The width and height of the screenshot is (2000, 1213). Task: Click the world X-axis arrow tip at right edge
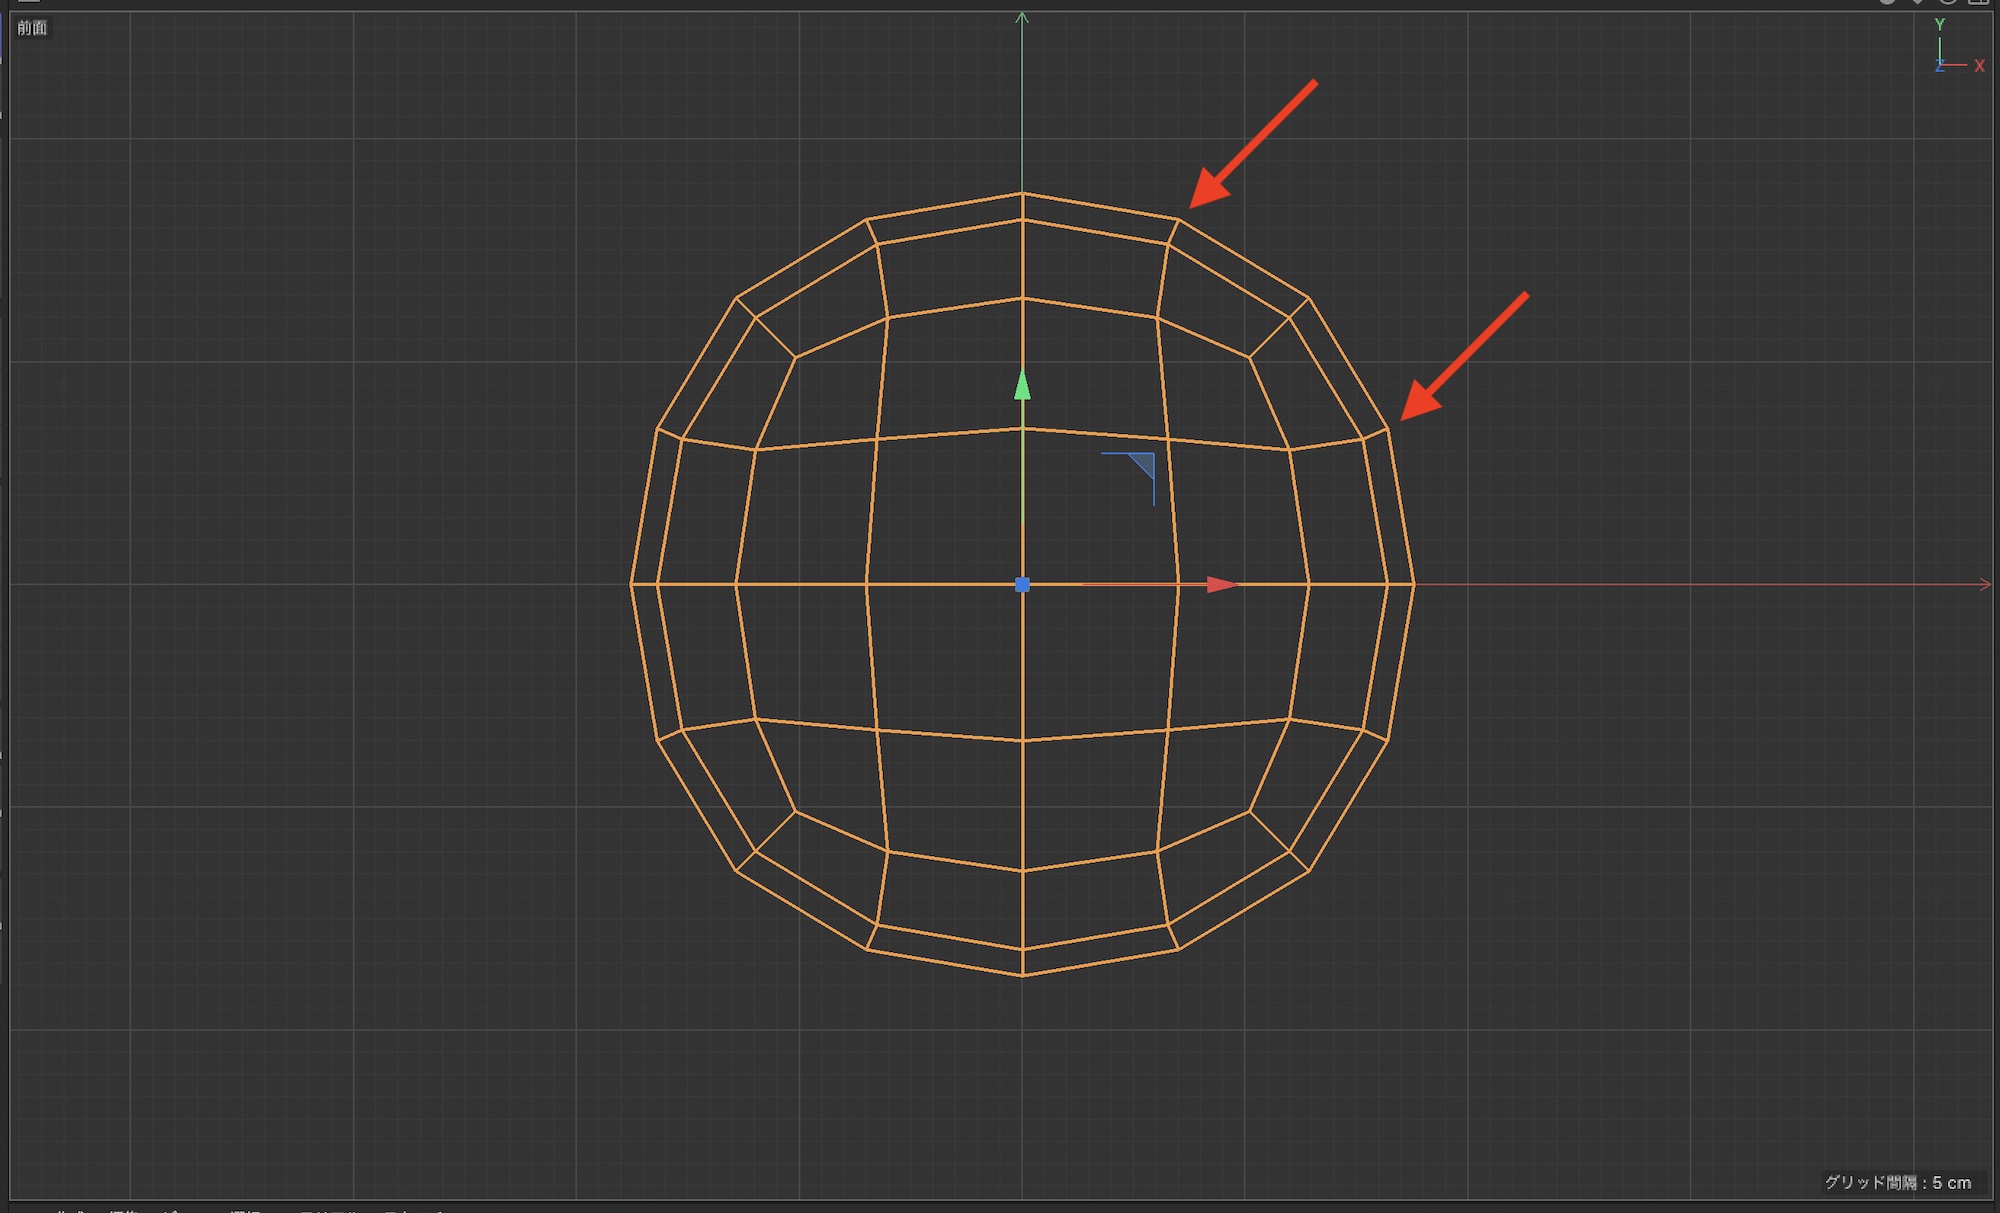pyautogui.click(x=1986, y=584)
